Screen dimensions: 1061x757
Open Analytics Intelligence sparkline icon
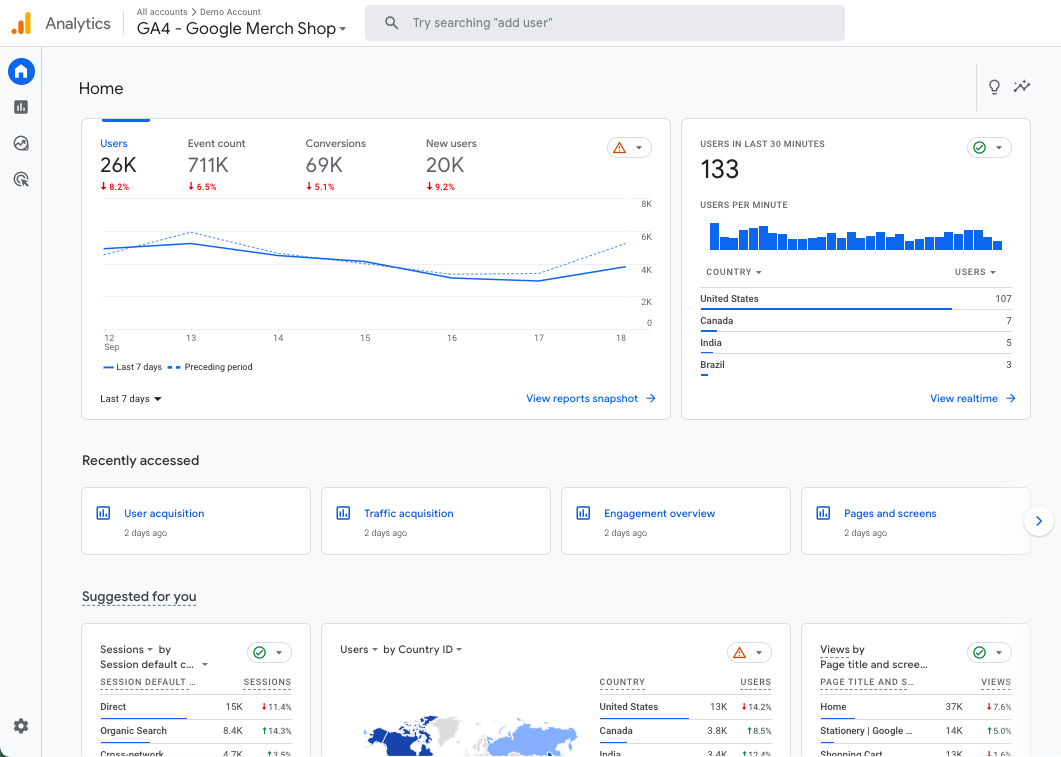pyautogui.click(x=1022, y=86)
